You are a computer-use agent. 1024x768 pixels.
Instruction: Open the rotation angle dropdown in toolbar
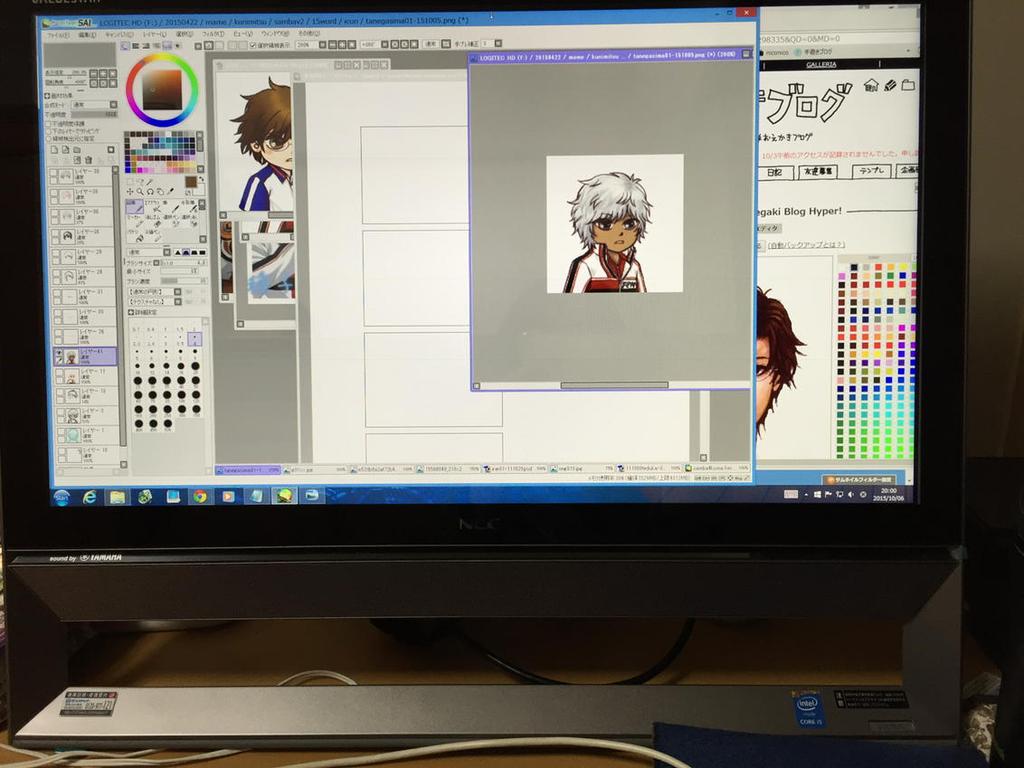pos(375,44)
